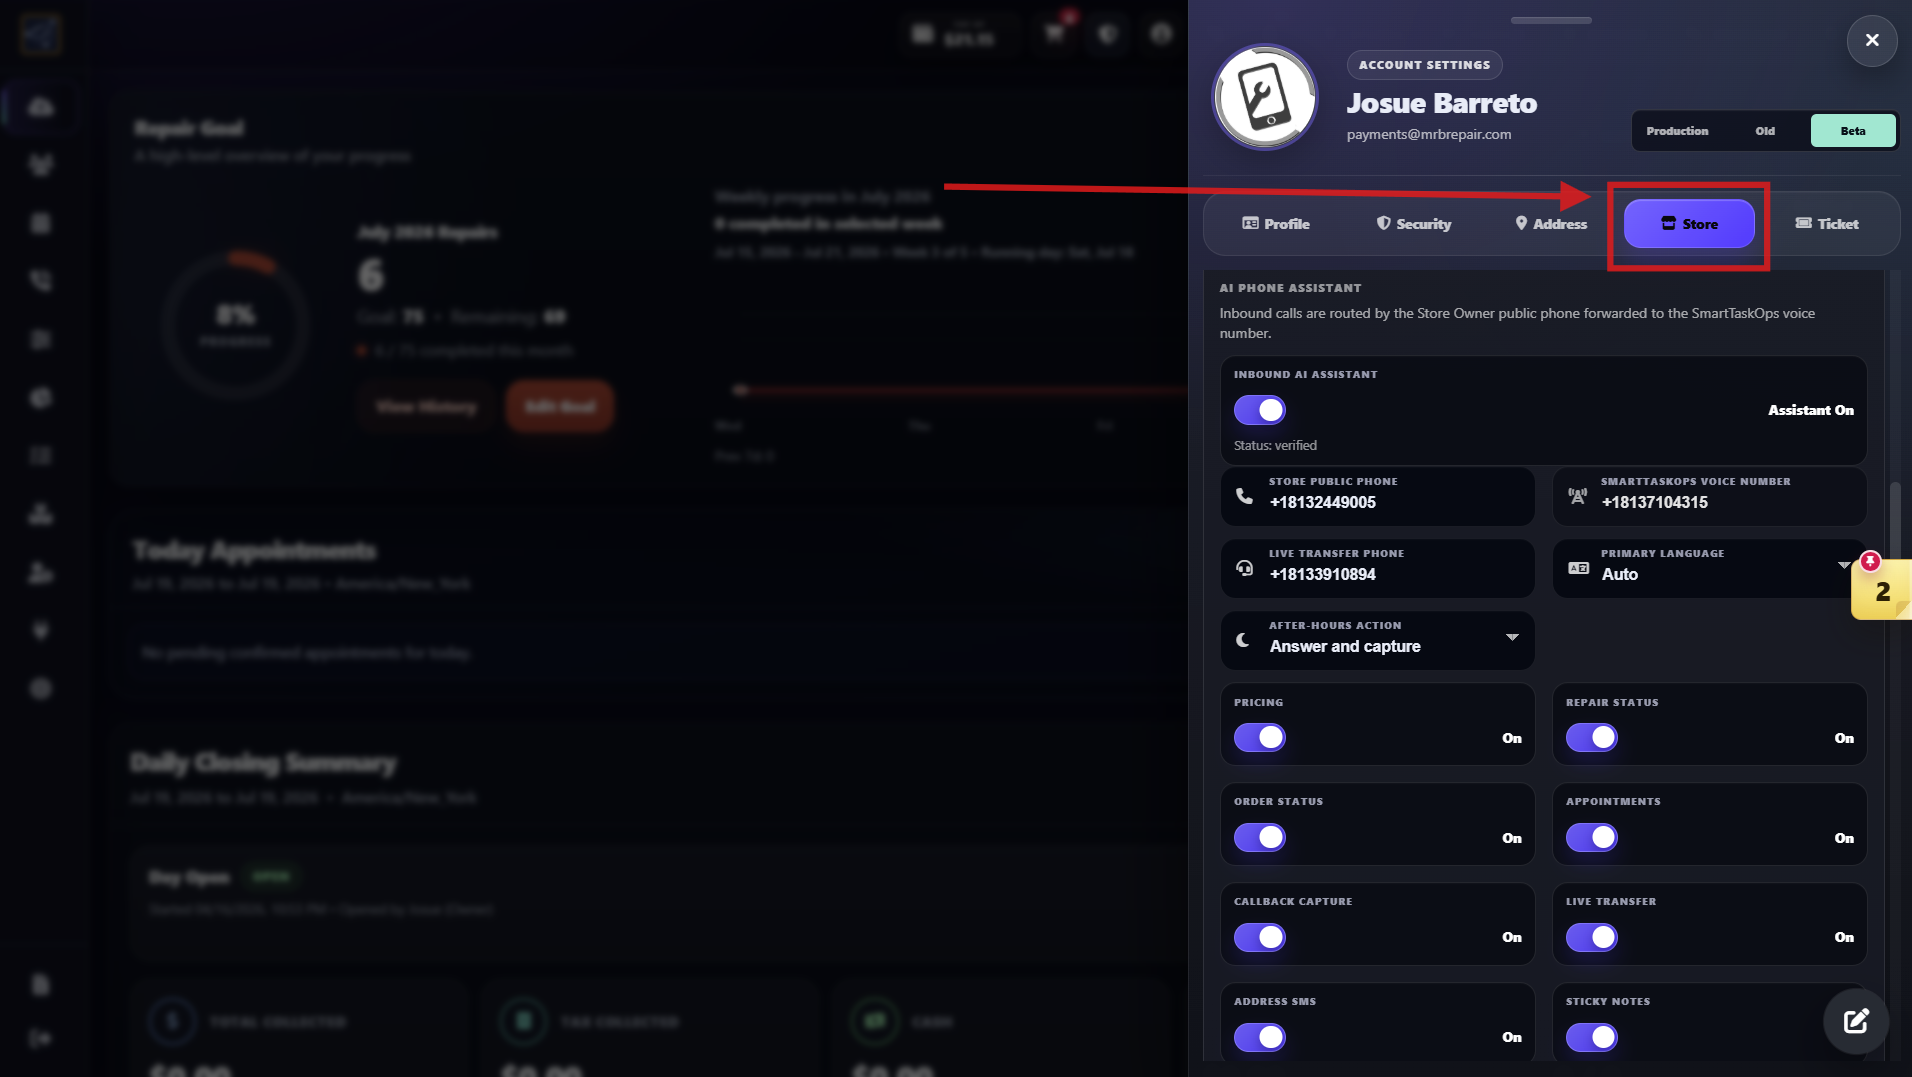This screenshot has width=1912, height=1077.
Task: Click the Account Settings badge
Action: pyautogui.click(x=1424, y=65)
